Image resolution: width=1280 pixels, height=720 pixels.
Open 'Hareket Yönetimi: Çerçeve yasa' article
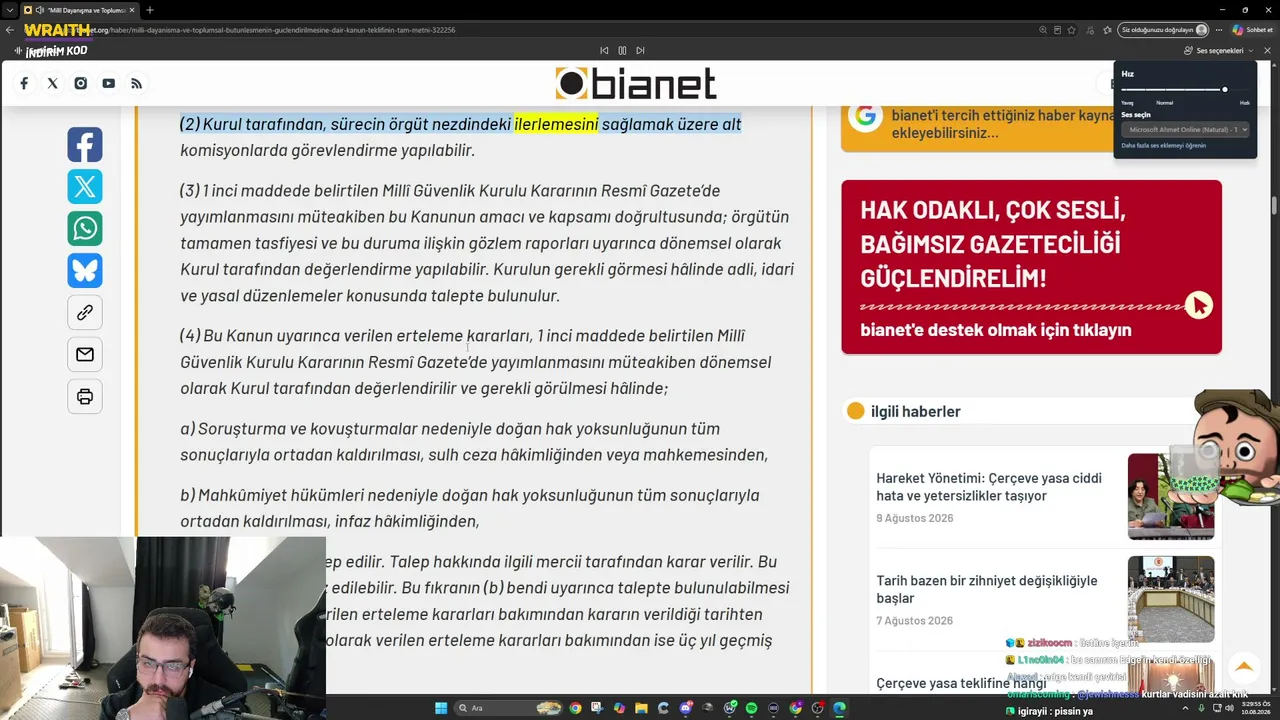pyautogui.click(x=989, y=486)
